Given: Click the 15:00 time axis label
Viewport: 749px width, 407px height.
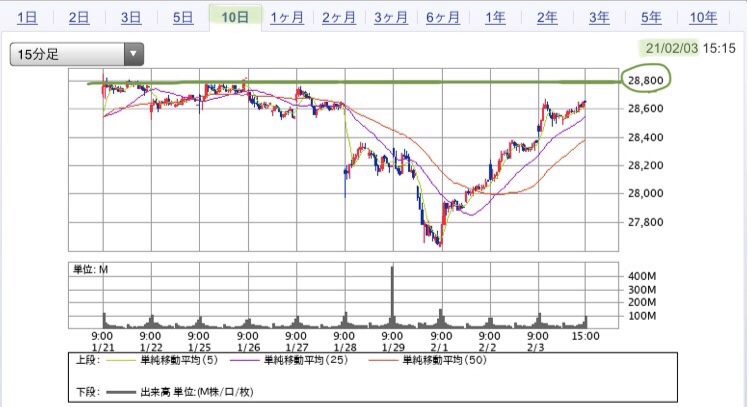Looking at the screenshot, I should pyautogui.click(x=586, y=336).
